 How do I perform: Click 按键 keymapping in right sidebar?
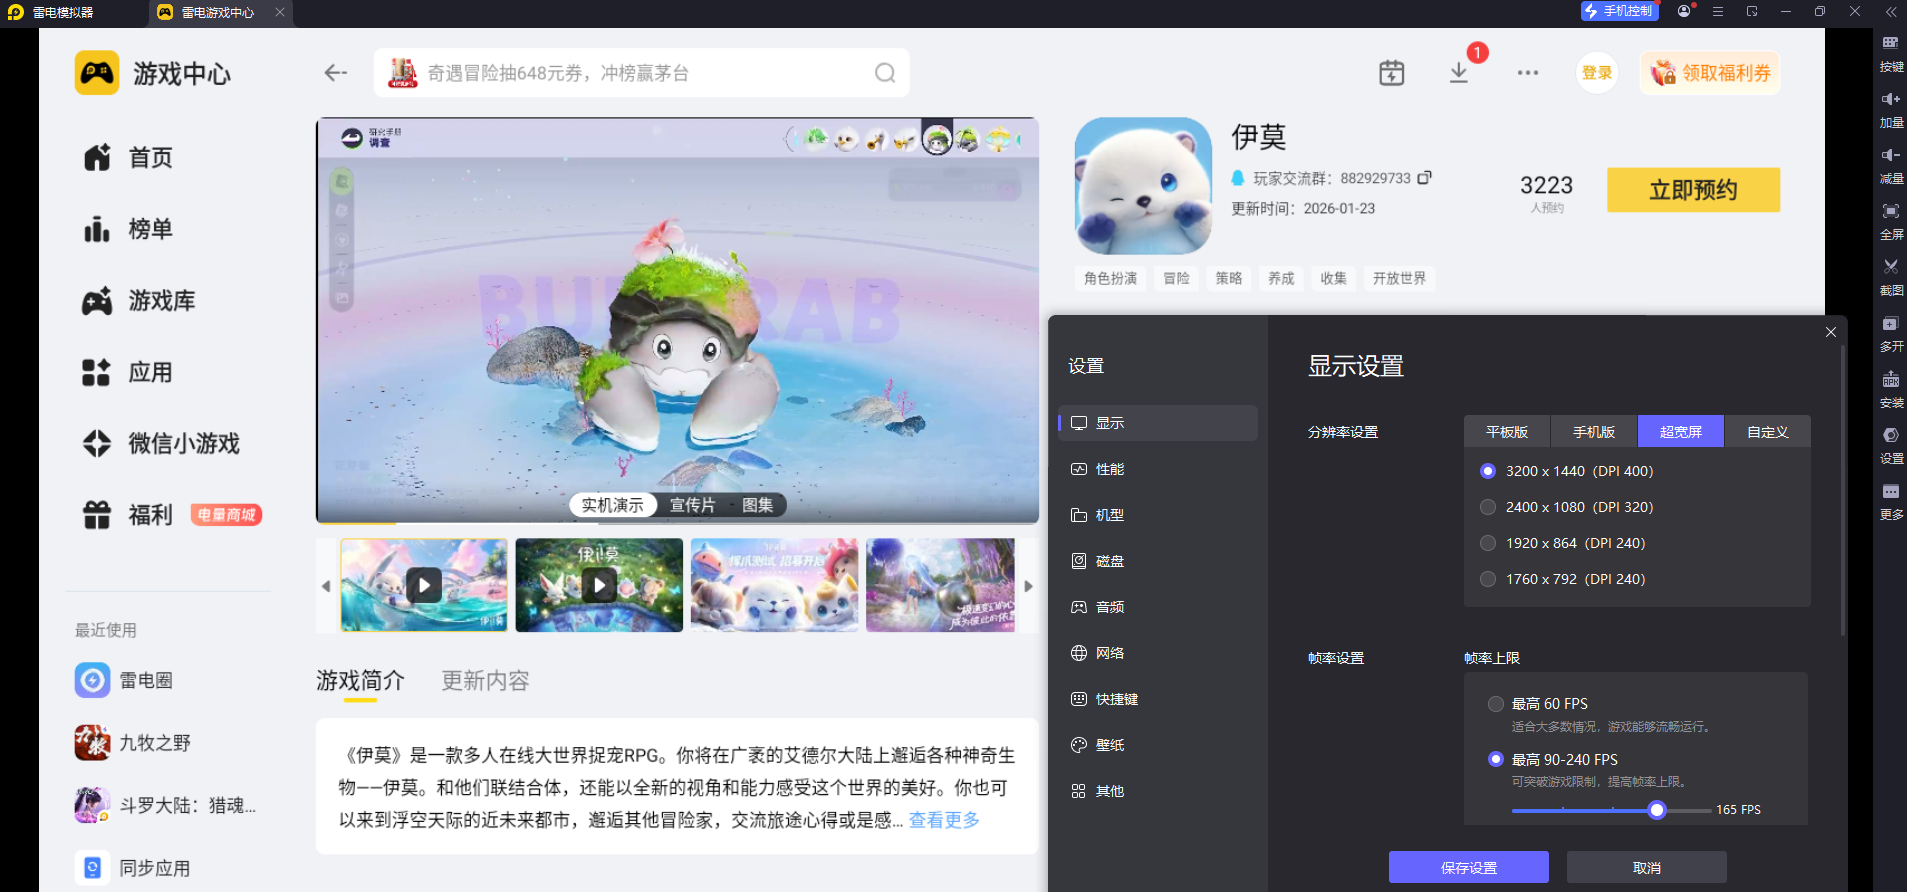coord(1891,54)
